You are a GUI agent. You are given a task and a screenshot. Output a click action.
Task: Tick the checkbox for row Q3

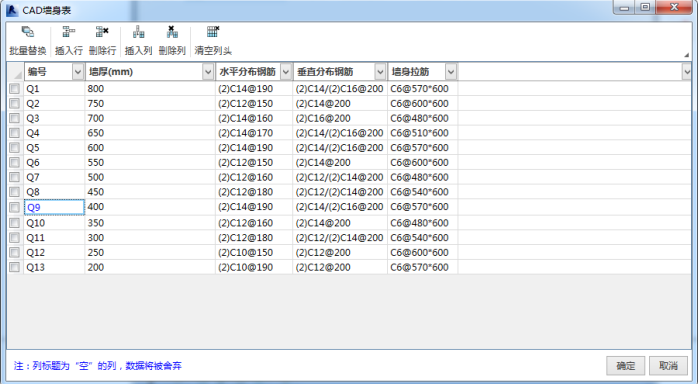[x=15, y=118]
